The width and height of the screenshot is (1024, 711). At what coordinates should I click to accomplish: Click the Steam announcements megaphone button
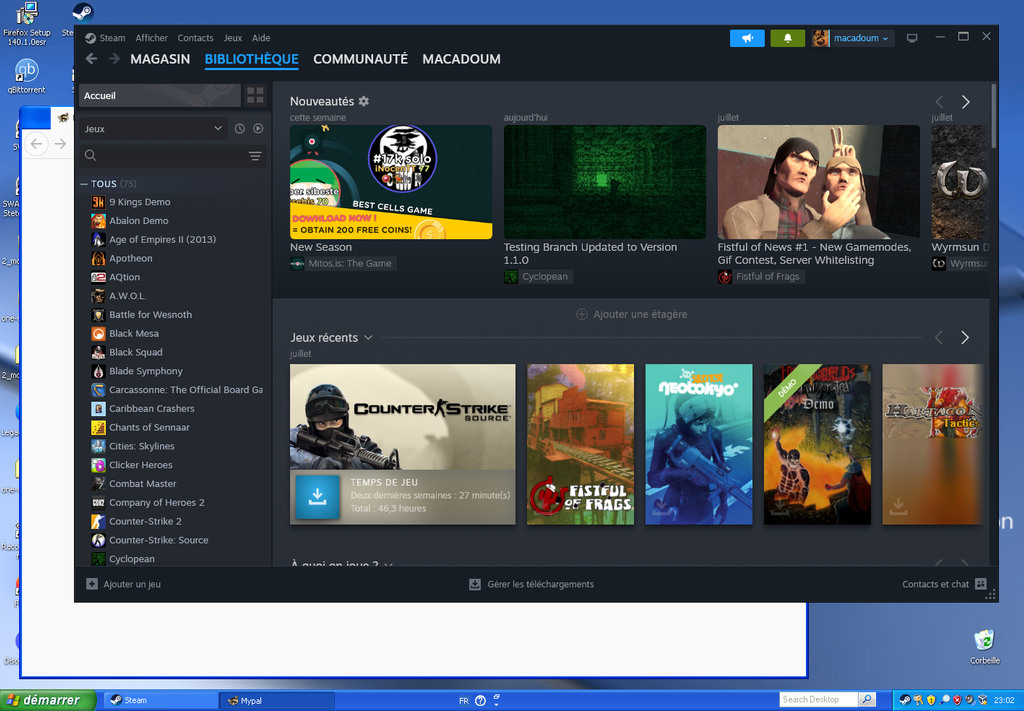[x=747, y=39]
